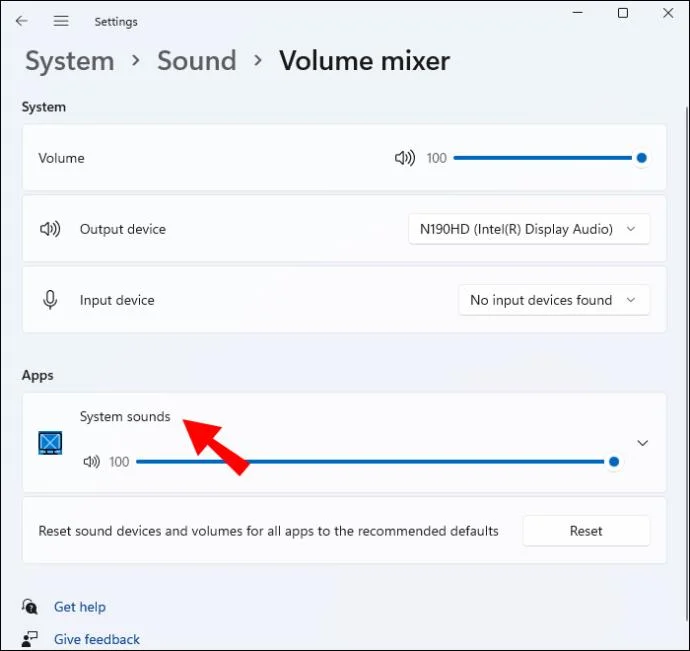Close the Settings window
690x651 pixels.
point(668,13)
